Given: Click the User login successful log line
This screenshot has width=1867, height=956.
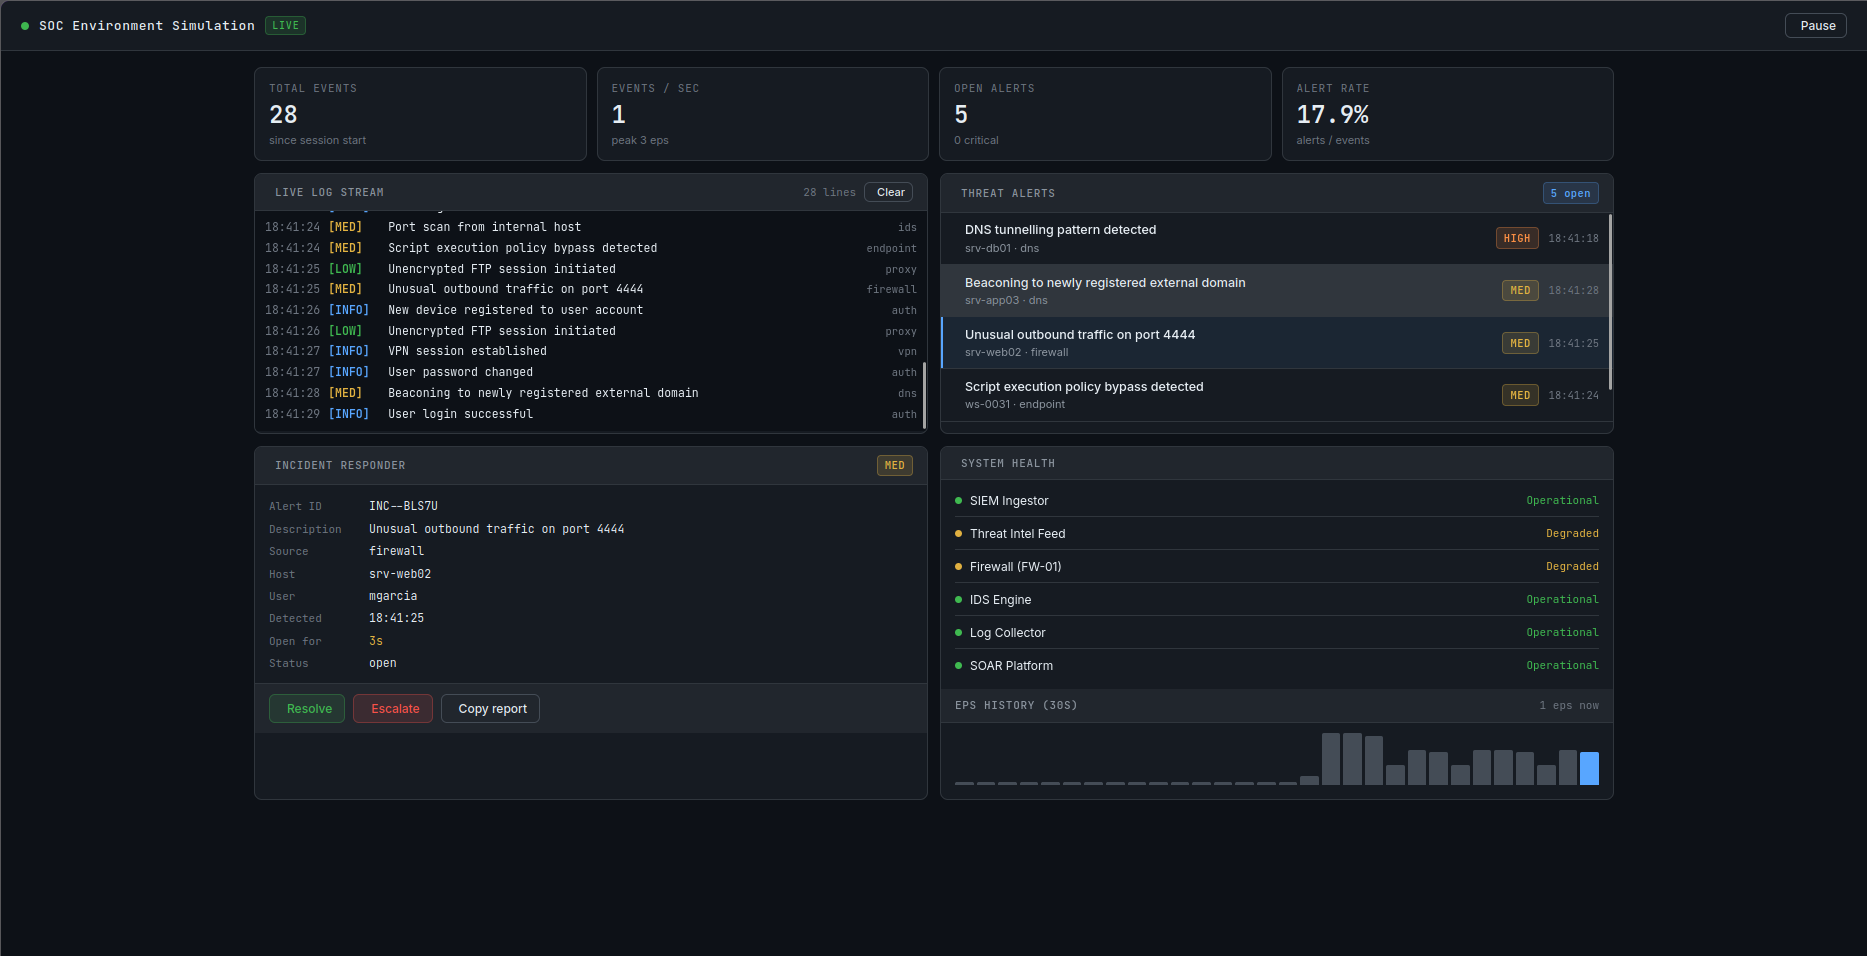Looking at the screenshot, I should [590, 414].
